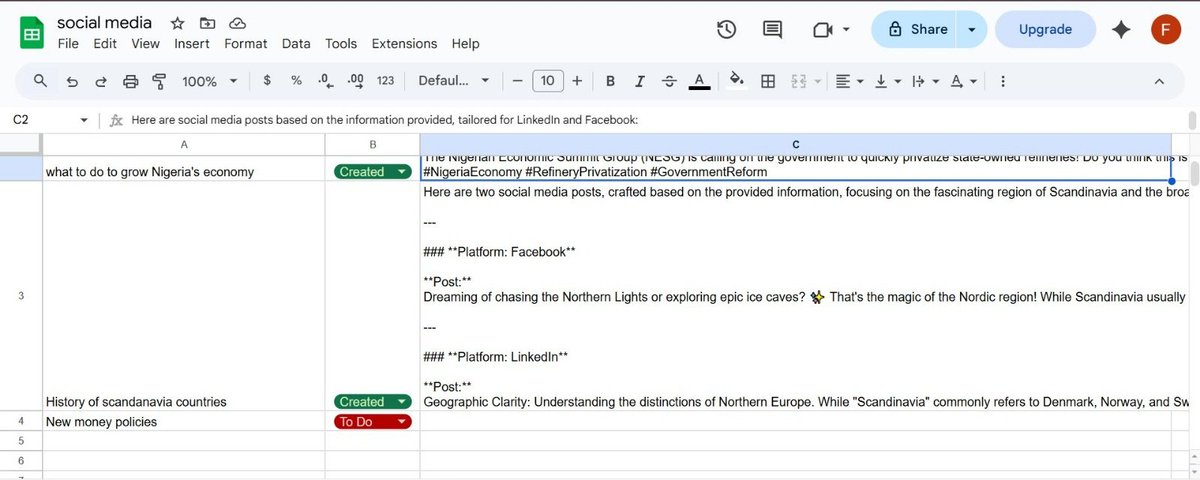Open the Format menu
This screenshot has width=1200, height=480.
(x=246, y=44)
